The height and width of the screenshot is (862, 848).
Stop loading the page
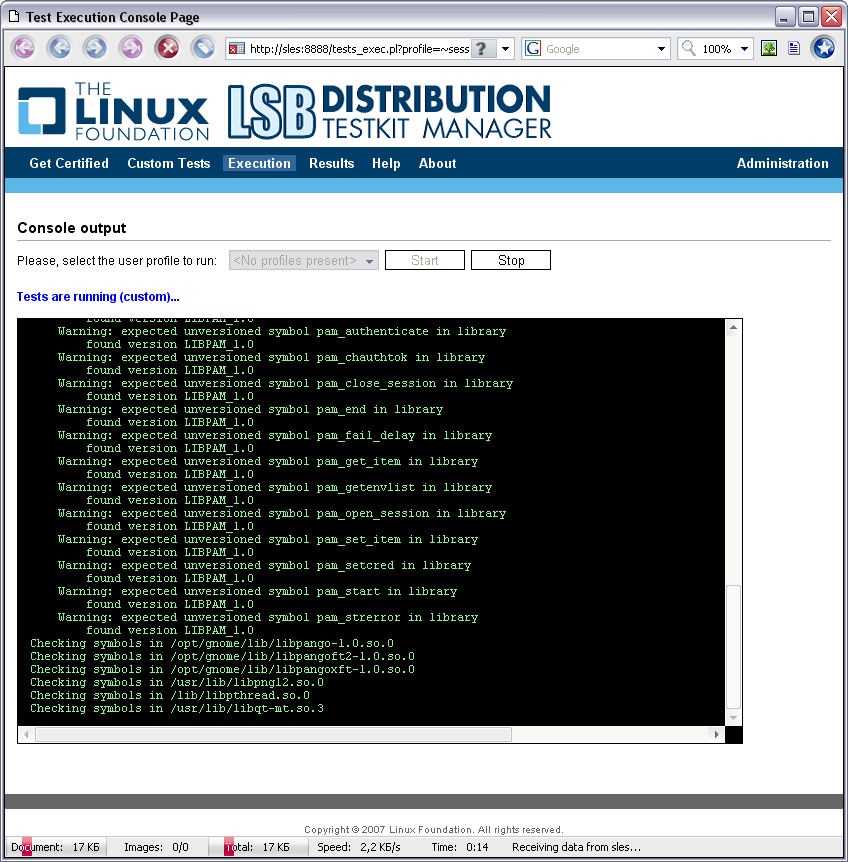point(168,48)
